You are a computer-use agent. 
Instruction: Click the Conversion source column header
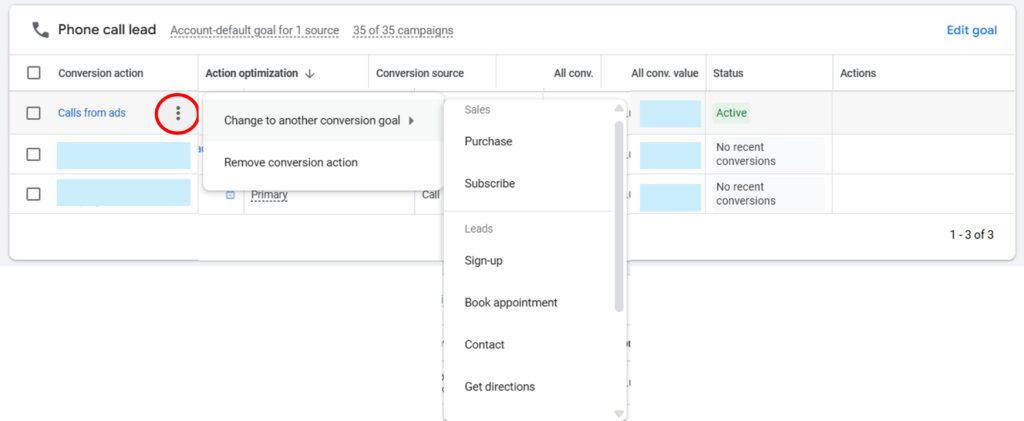[x=420, y=73]
